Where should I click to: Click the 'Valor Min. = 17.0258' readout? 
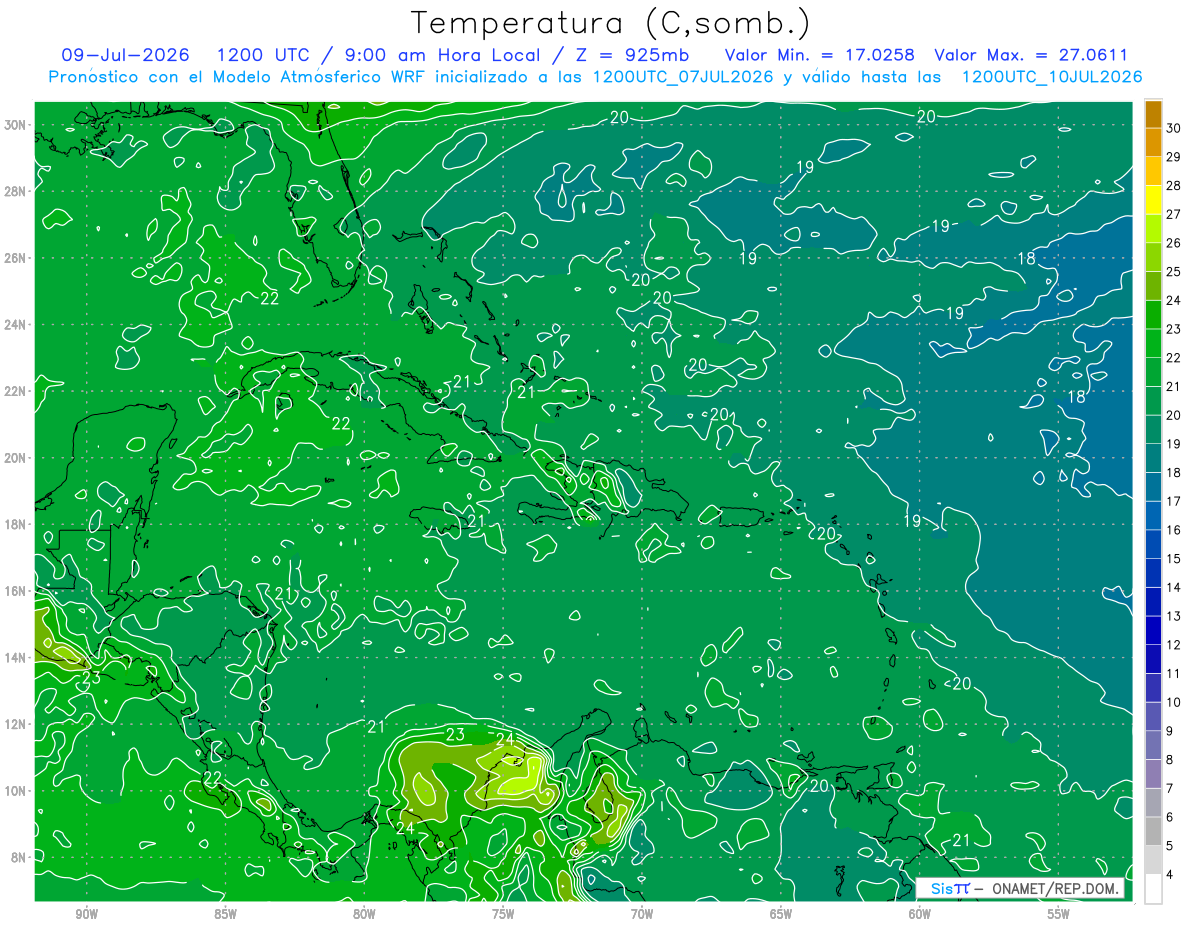click(x=820, y=55)
